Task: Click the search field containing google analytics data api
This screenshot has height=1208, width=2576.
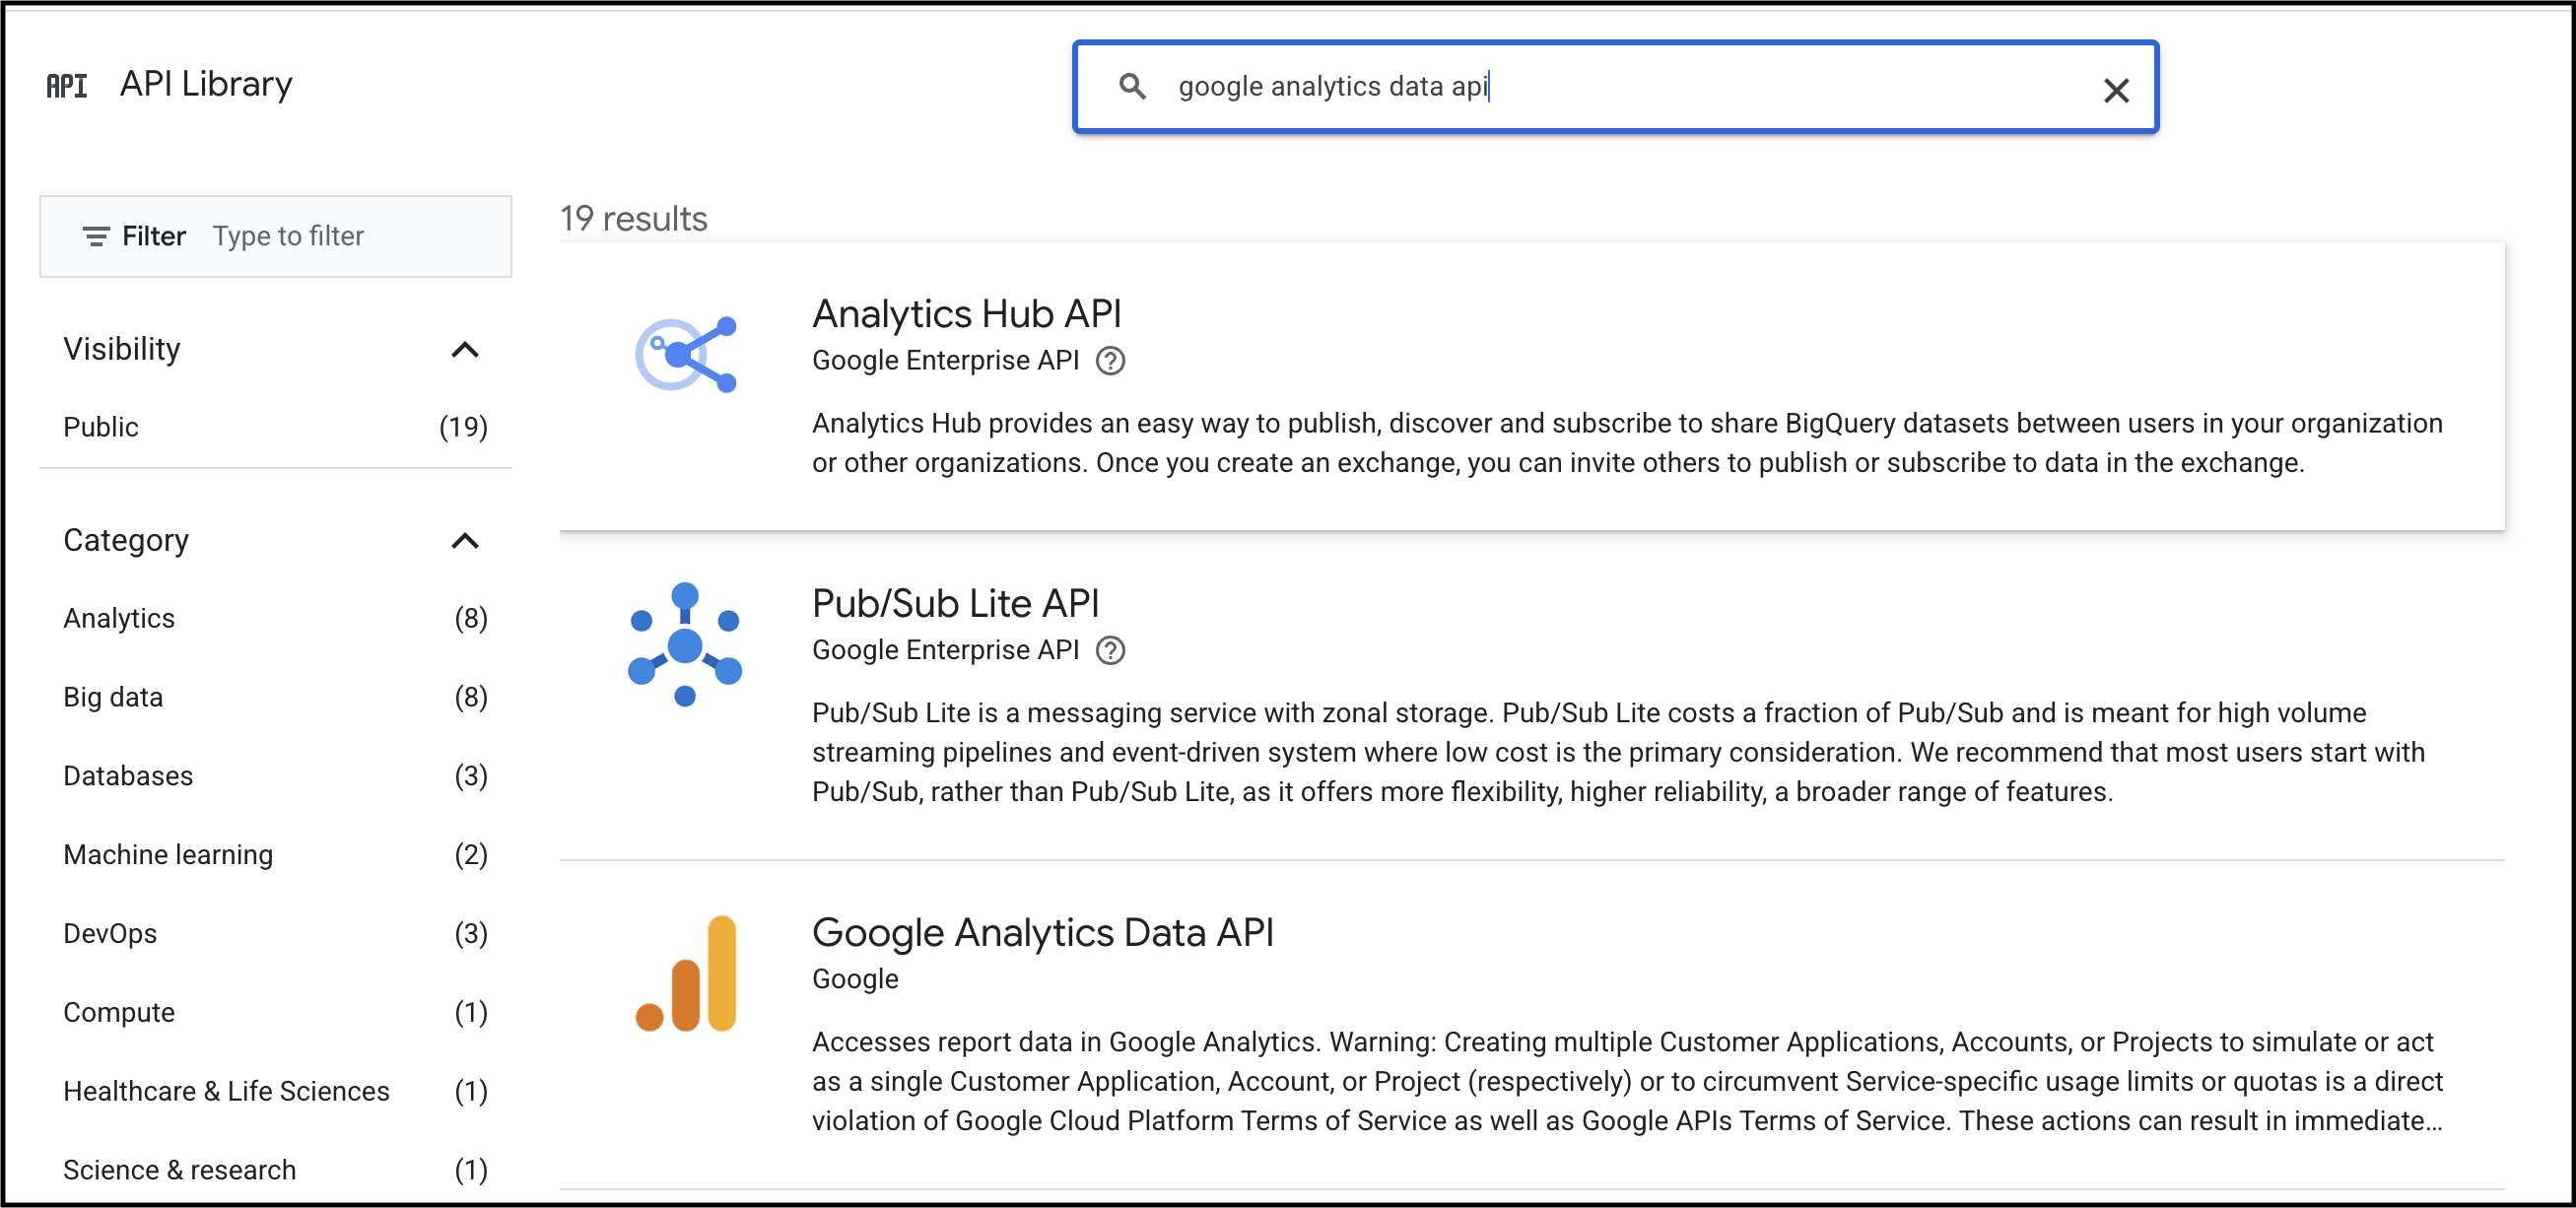Action: coord(1615,87)
